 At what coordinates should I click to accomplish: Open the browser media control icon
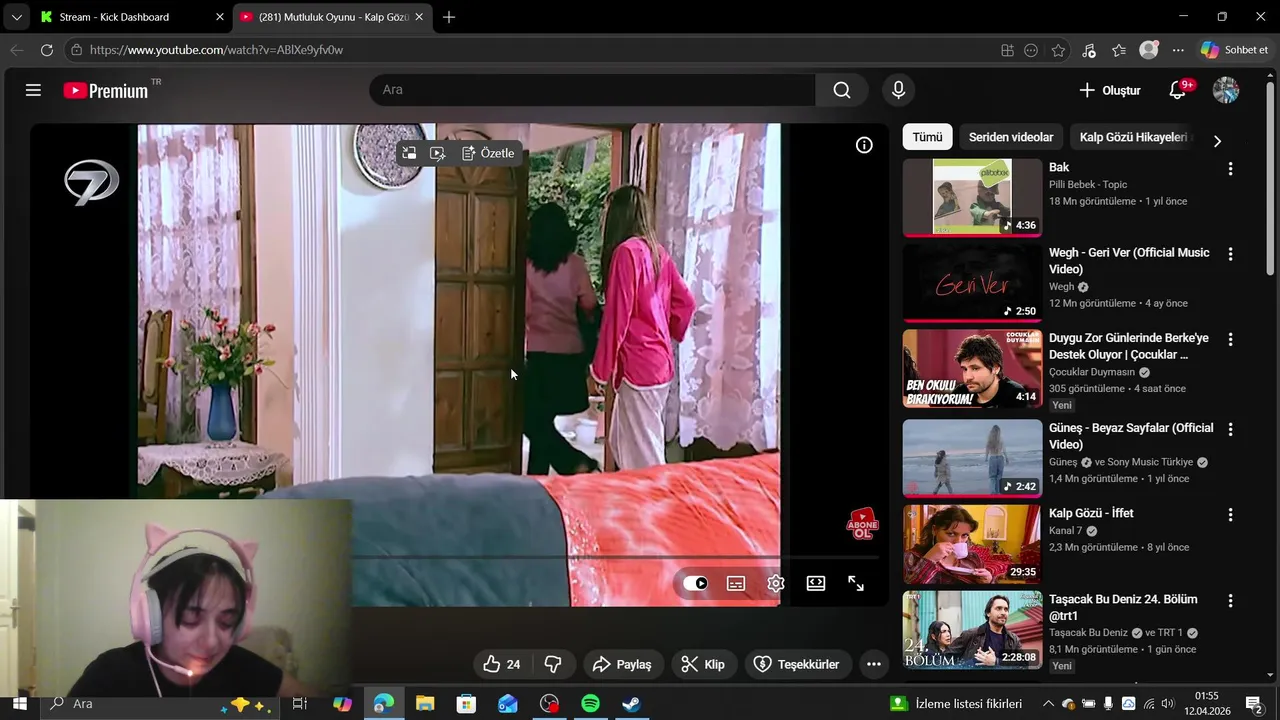point(1089,50)
